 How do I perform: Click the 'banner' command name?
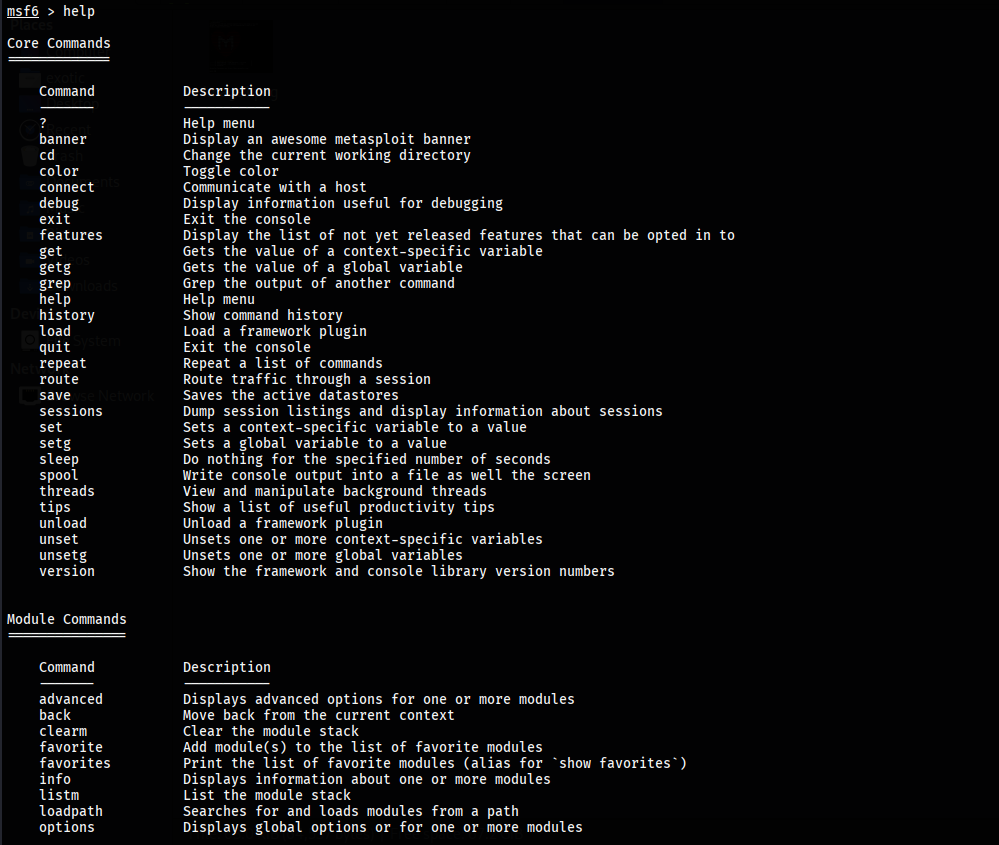pyautogui.click(x=63, y=139)
